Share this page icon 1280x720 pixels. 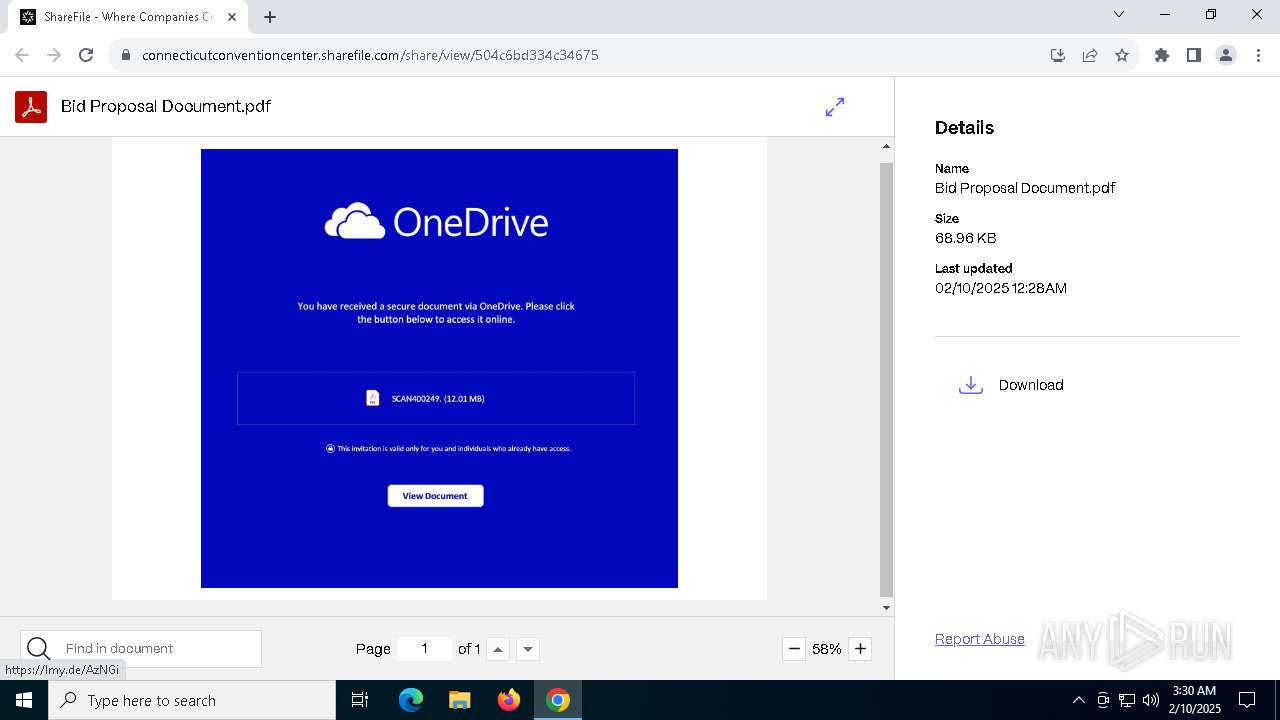tap(1090, 55)
